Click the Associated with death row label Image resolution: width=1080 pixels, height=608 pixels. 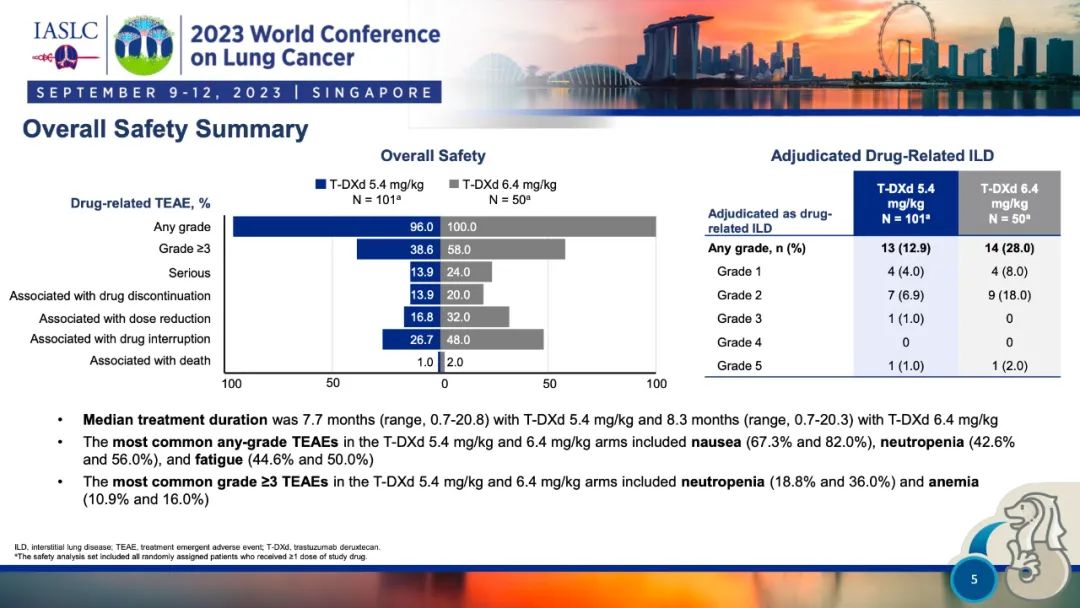coord(150,361)
